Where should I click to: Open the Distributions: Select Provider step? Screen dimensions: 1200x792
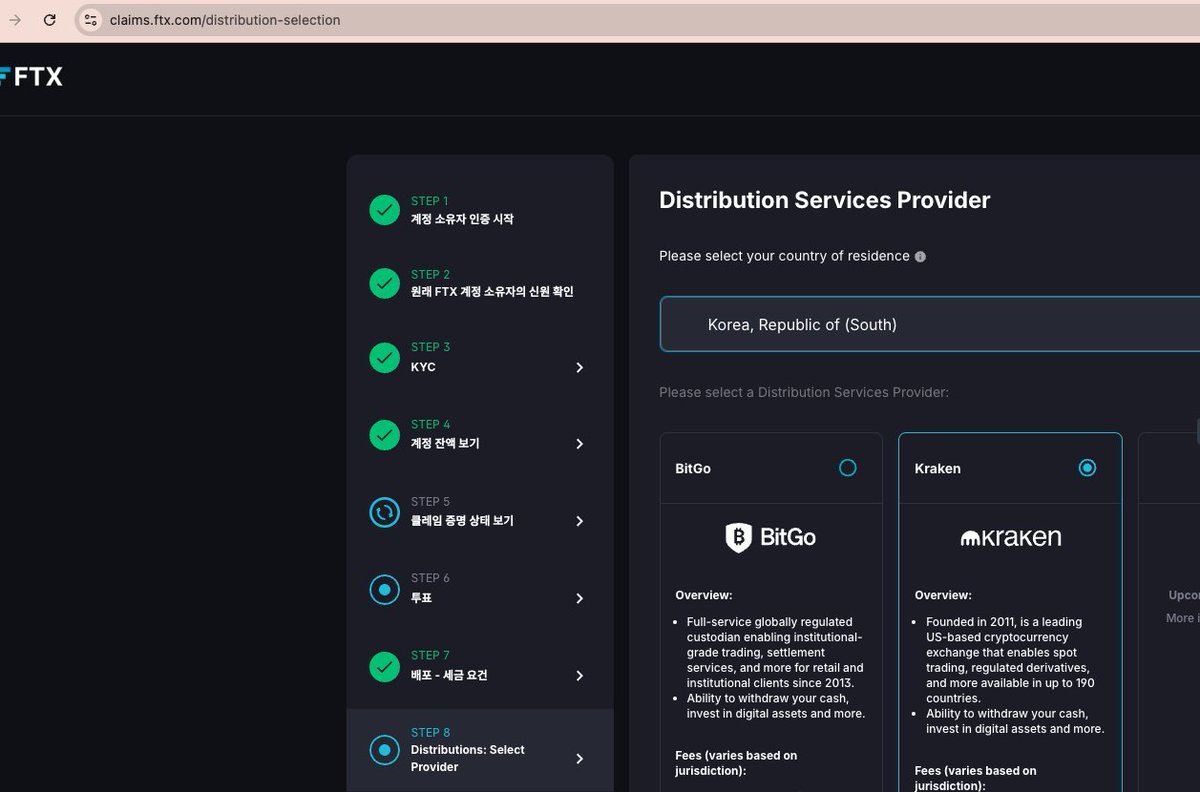click(x=467, y=758)
